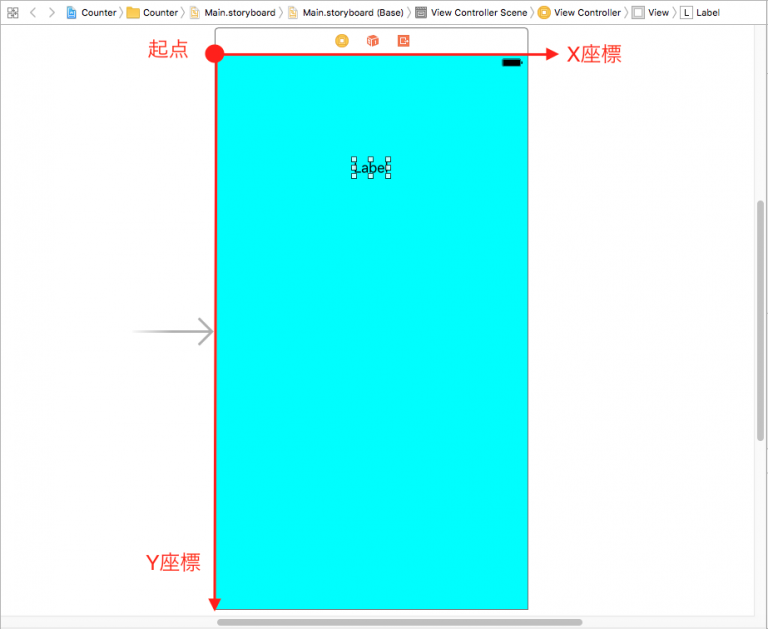Screen dimensions: 768x629
Task: Click the battery indicator in status bar
Action: pos(512,63)
